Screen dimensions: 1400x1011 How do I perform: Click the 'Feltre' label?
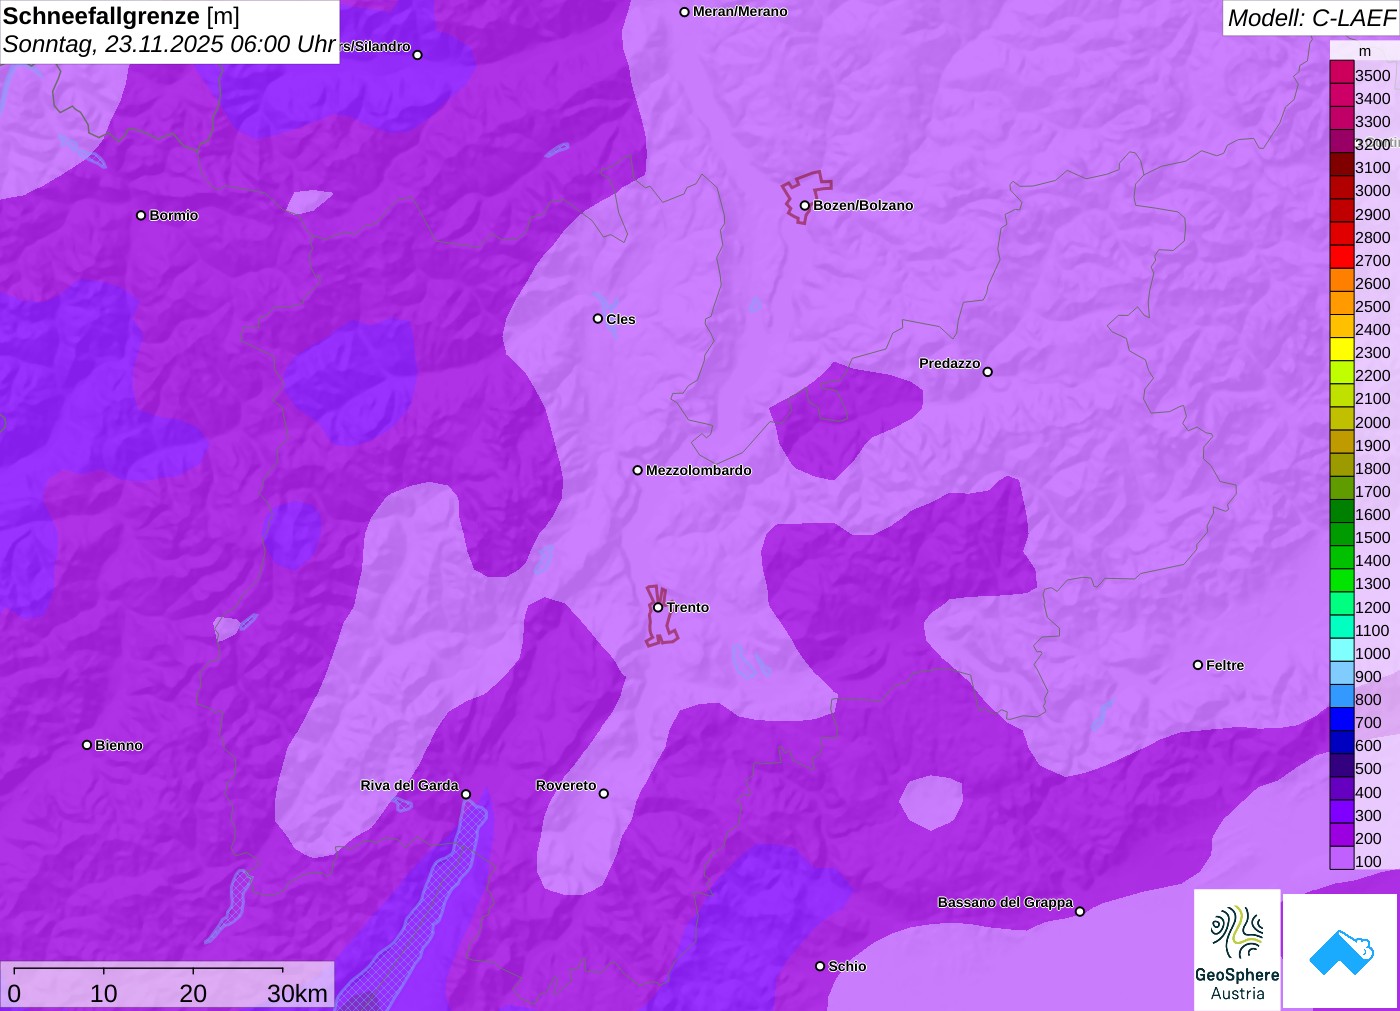tap(1225, 665)
